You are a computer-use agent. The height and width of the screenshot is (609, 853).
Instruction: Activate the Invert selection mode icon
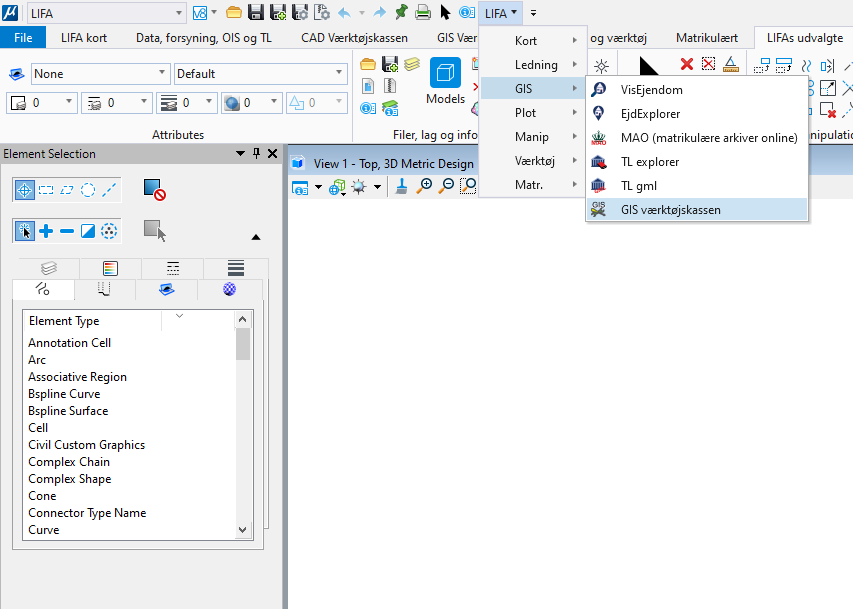(x=88, y=231)
